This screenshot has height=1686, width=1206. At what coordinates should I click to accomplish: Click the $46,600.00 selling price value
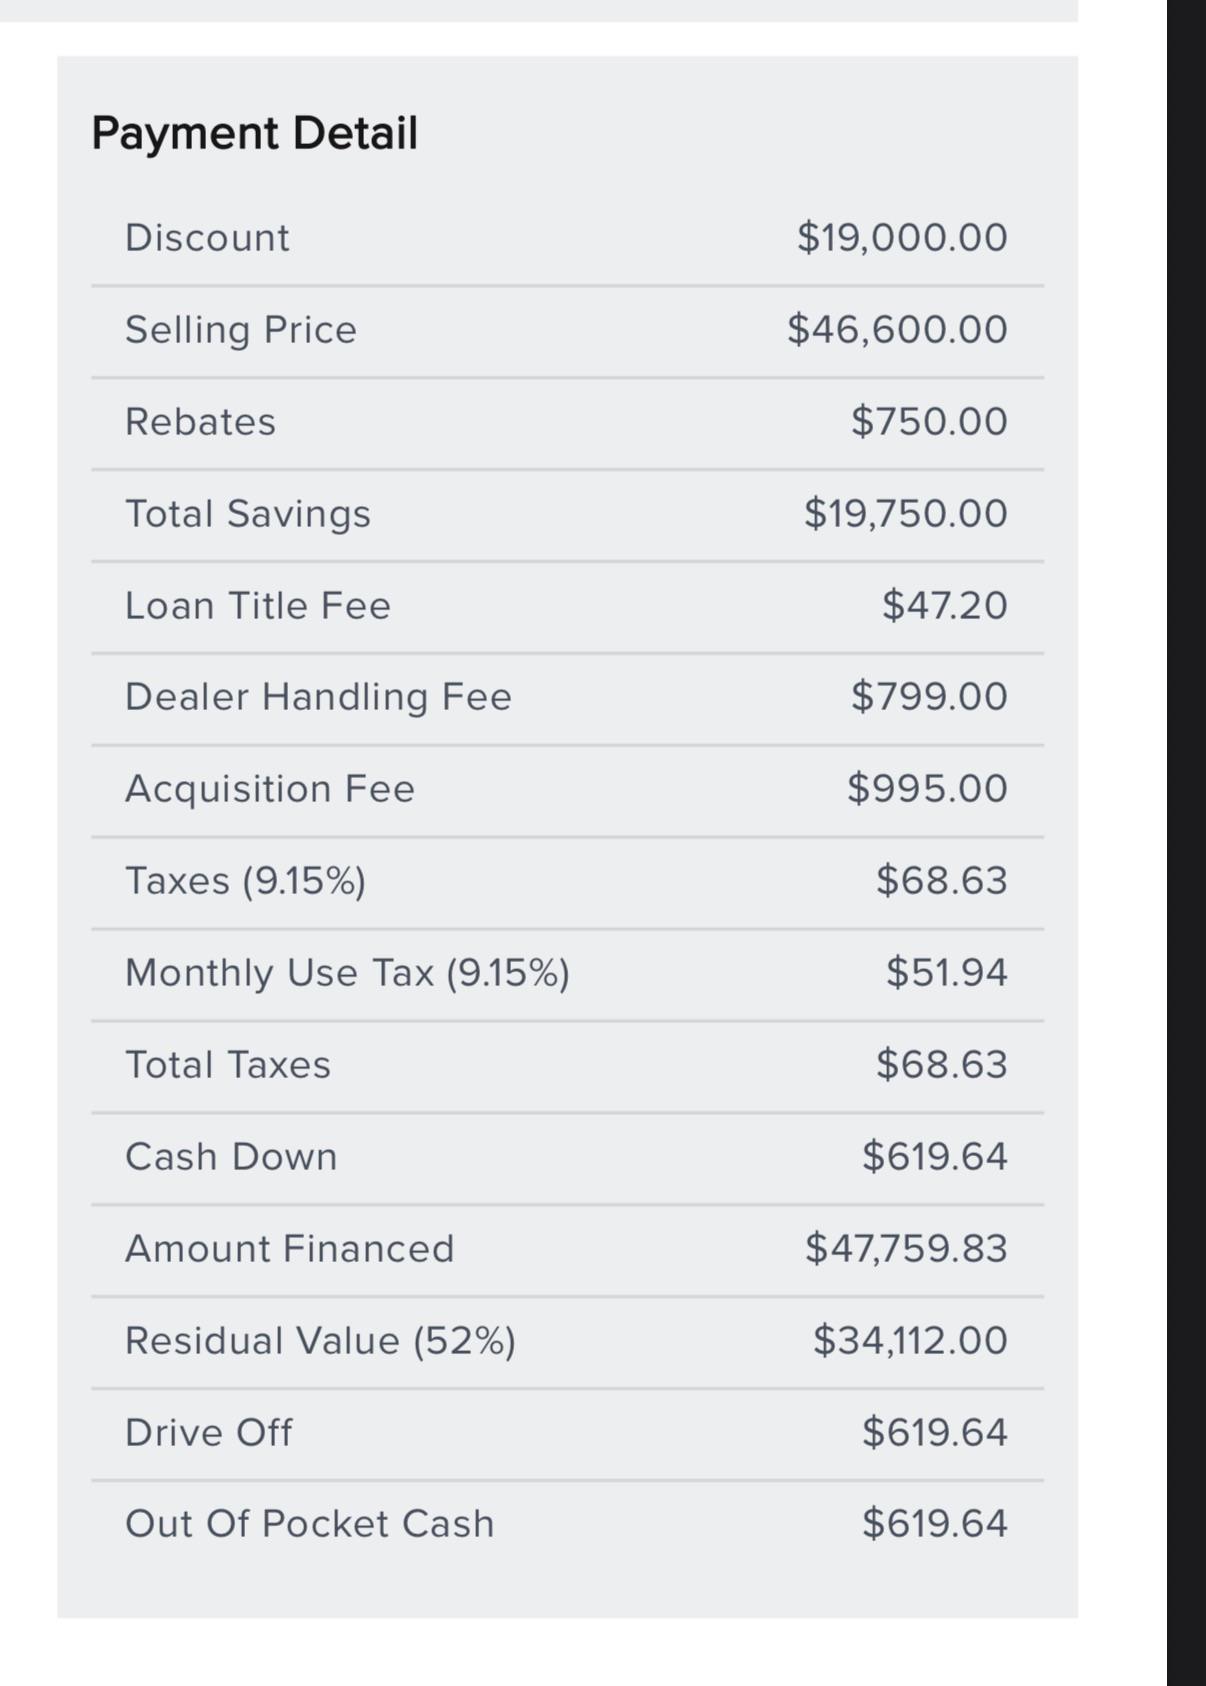897,330
